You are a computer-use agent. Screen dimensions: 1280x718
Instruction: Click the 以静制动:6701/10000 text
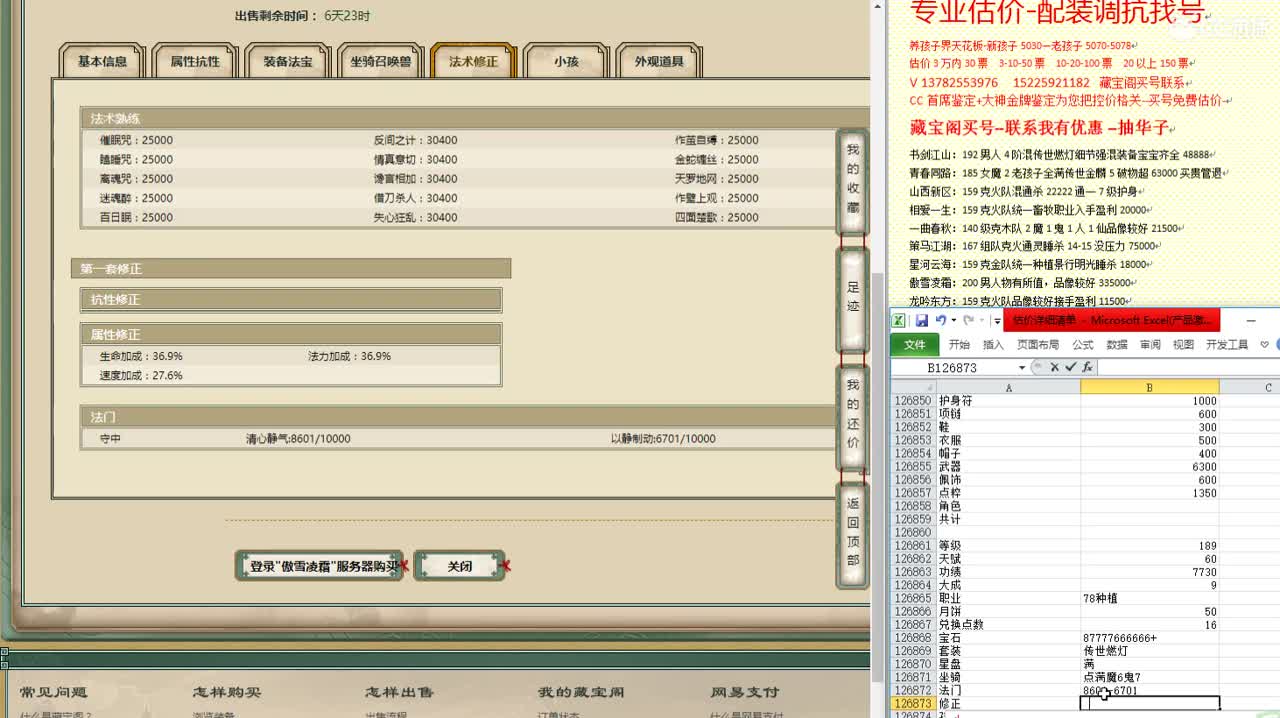[x=663, y=439]
